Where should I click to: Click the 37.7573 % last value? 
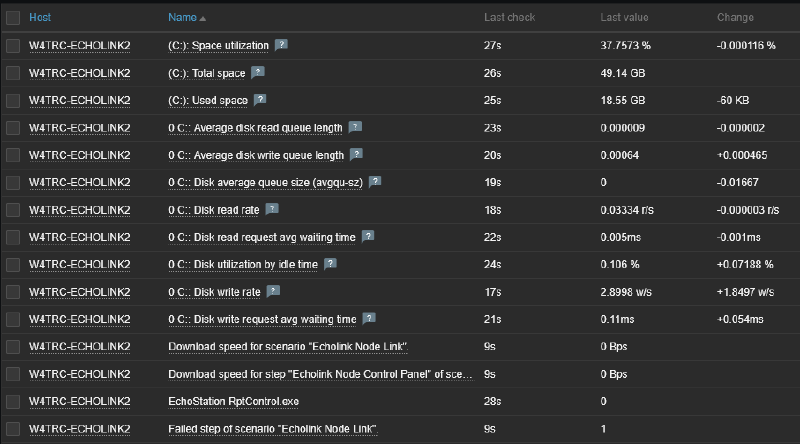pos(626,45)
